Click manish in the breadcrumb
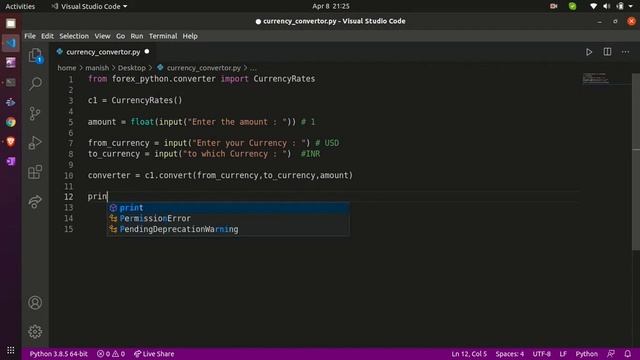The height and width of the screenshot is (360, 640). [97, 68]
